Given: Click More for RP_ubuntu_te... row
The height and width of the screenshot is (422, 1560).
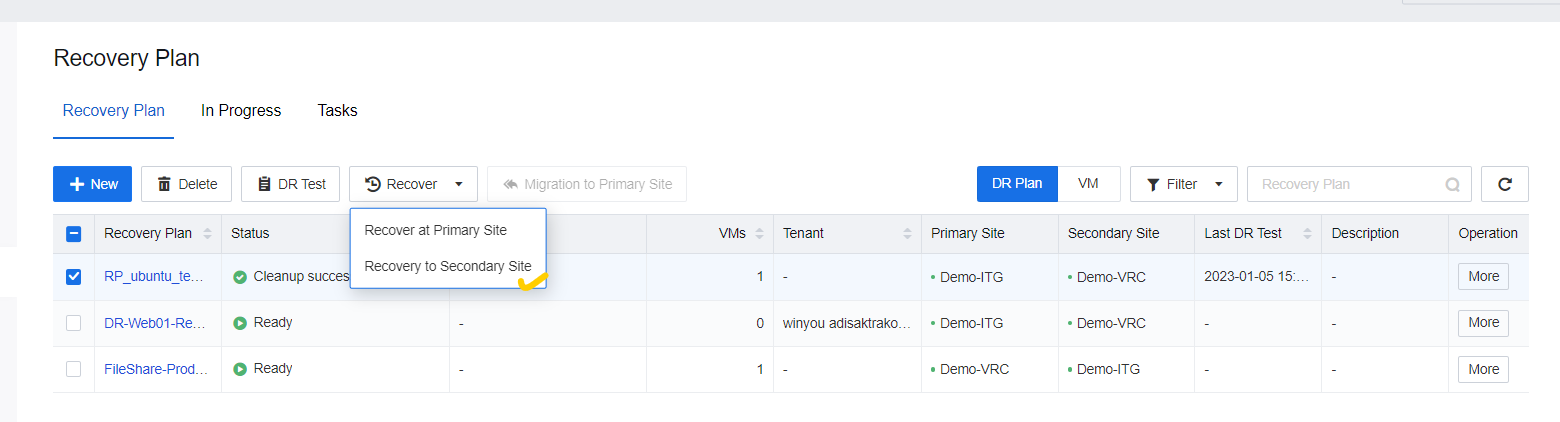Looking at the screenshot, I should pyautogui.click(x=1483, y=277).
